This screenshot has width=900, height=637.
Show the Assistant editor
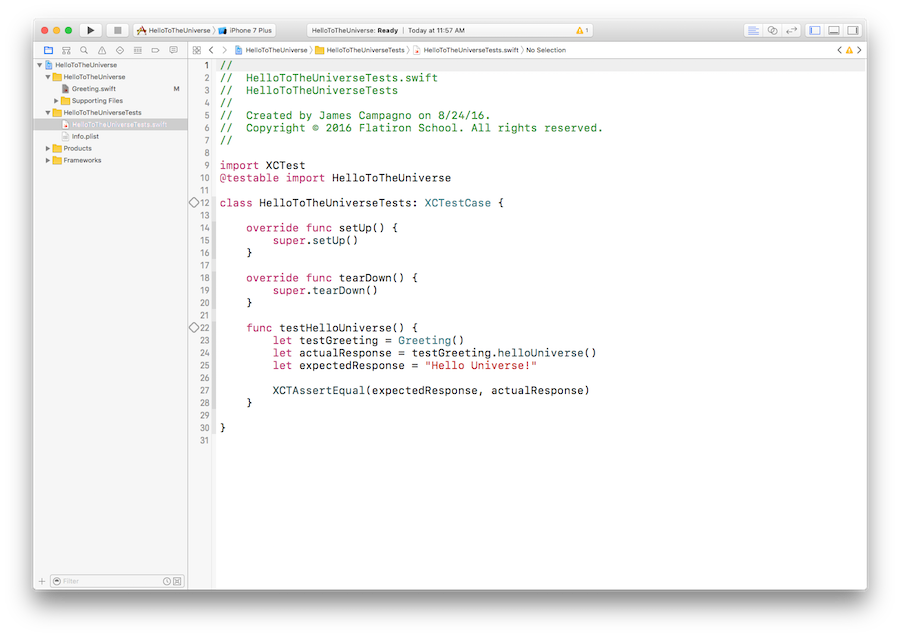pos(773,30)
